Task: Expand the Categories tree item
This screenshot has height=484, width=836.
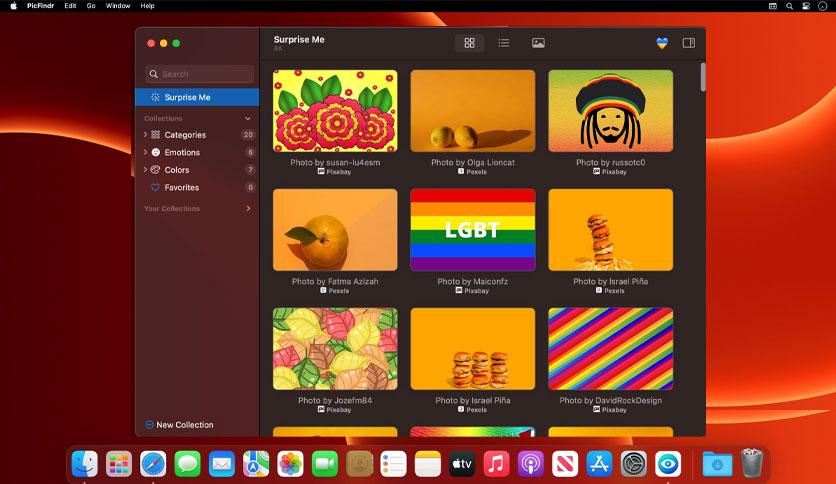Action: (145, 135)
